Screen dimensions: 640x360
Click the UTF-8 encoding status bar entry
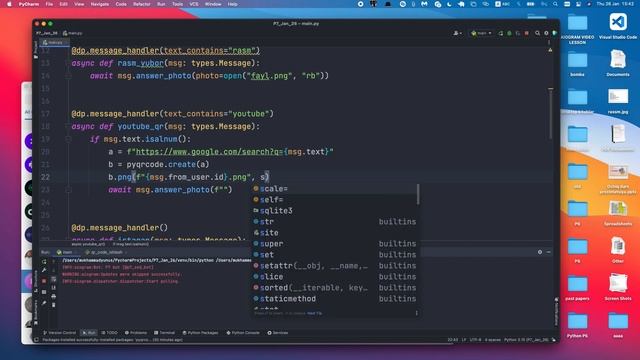click(475, 340)
